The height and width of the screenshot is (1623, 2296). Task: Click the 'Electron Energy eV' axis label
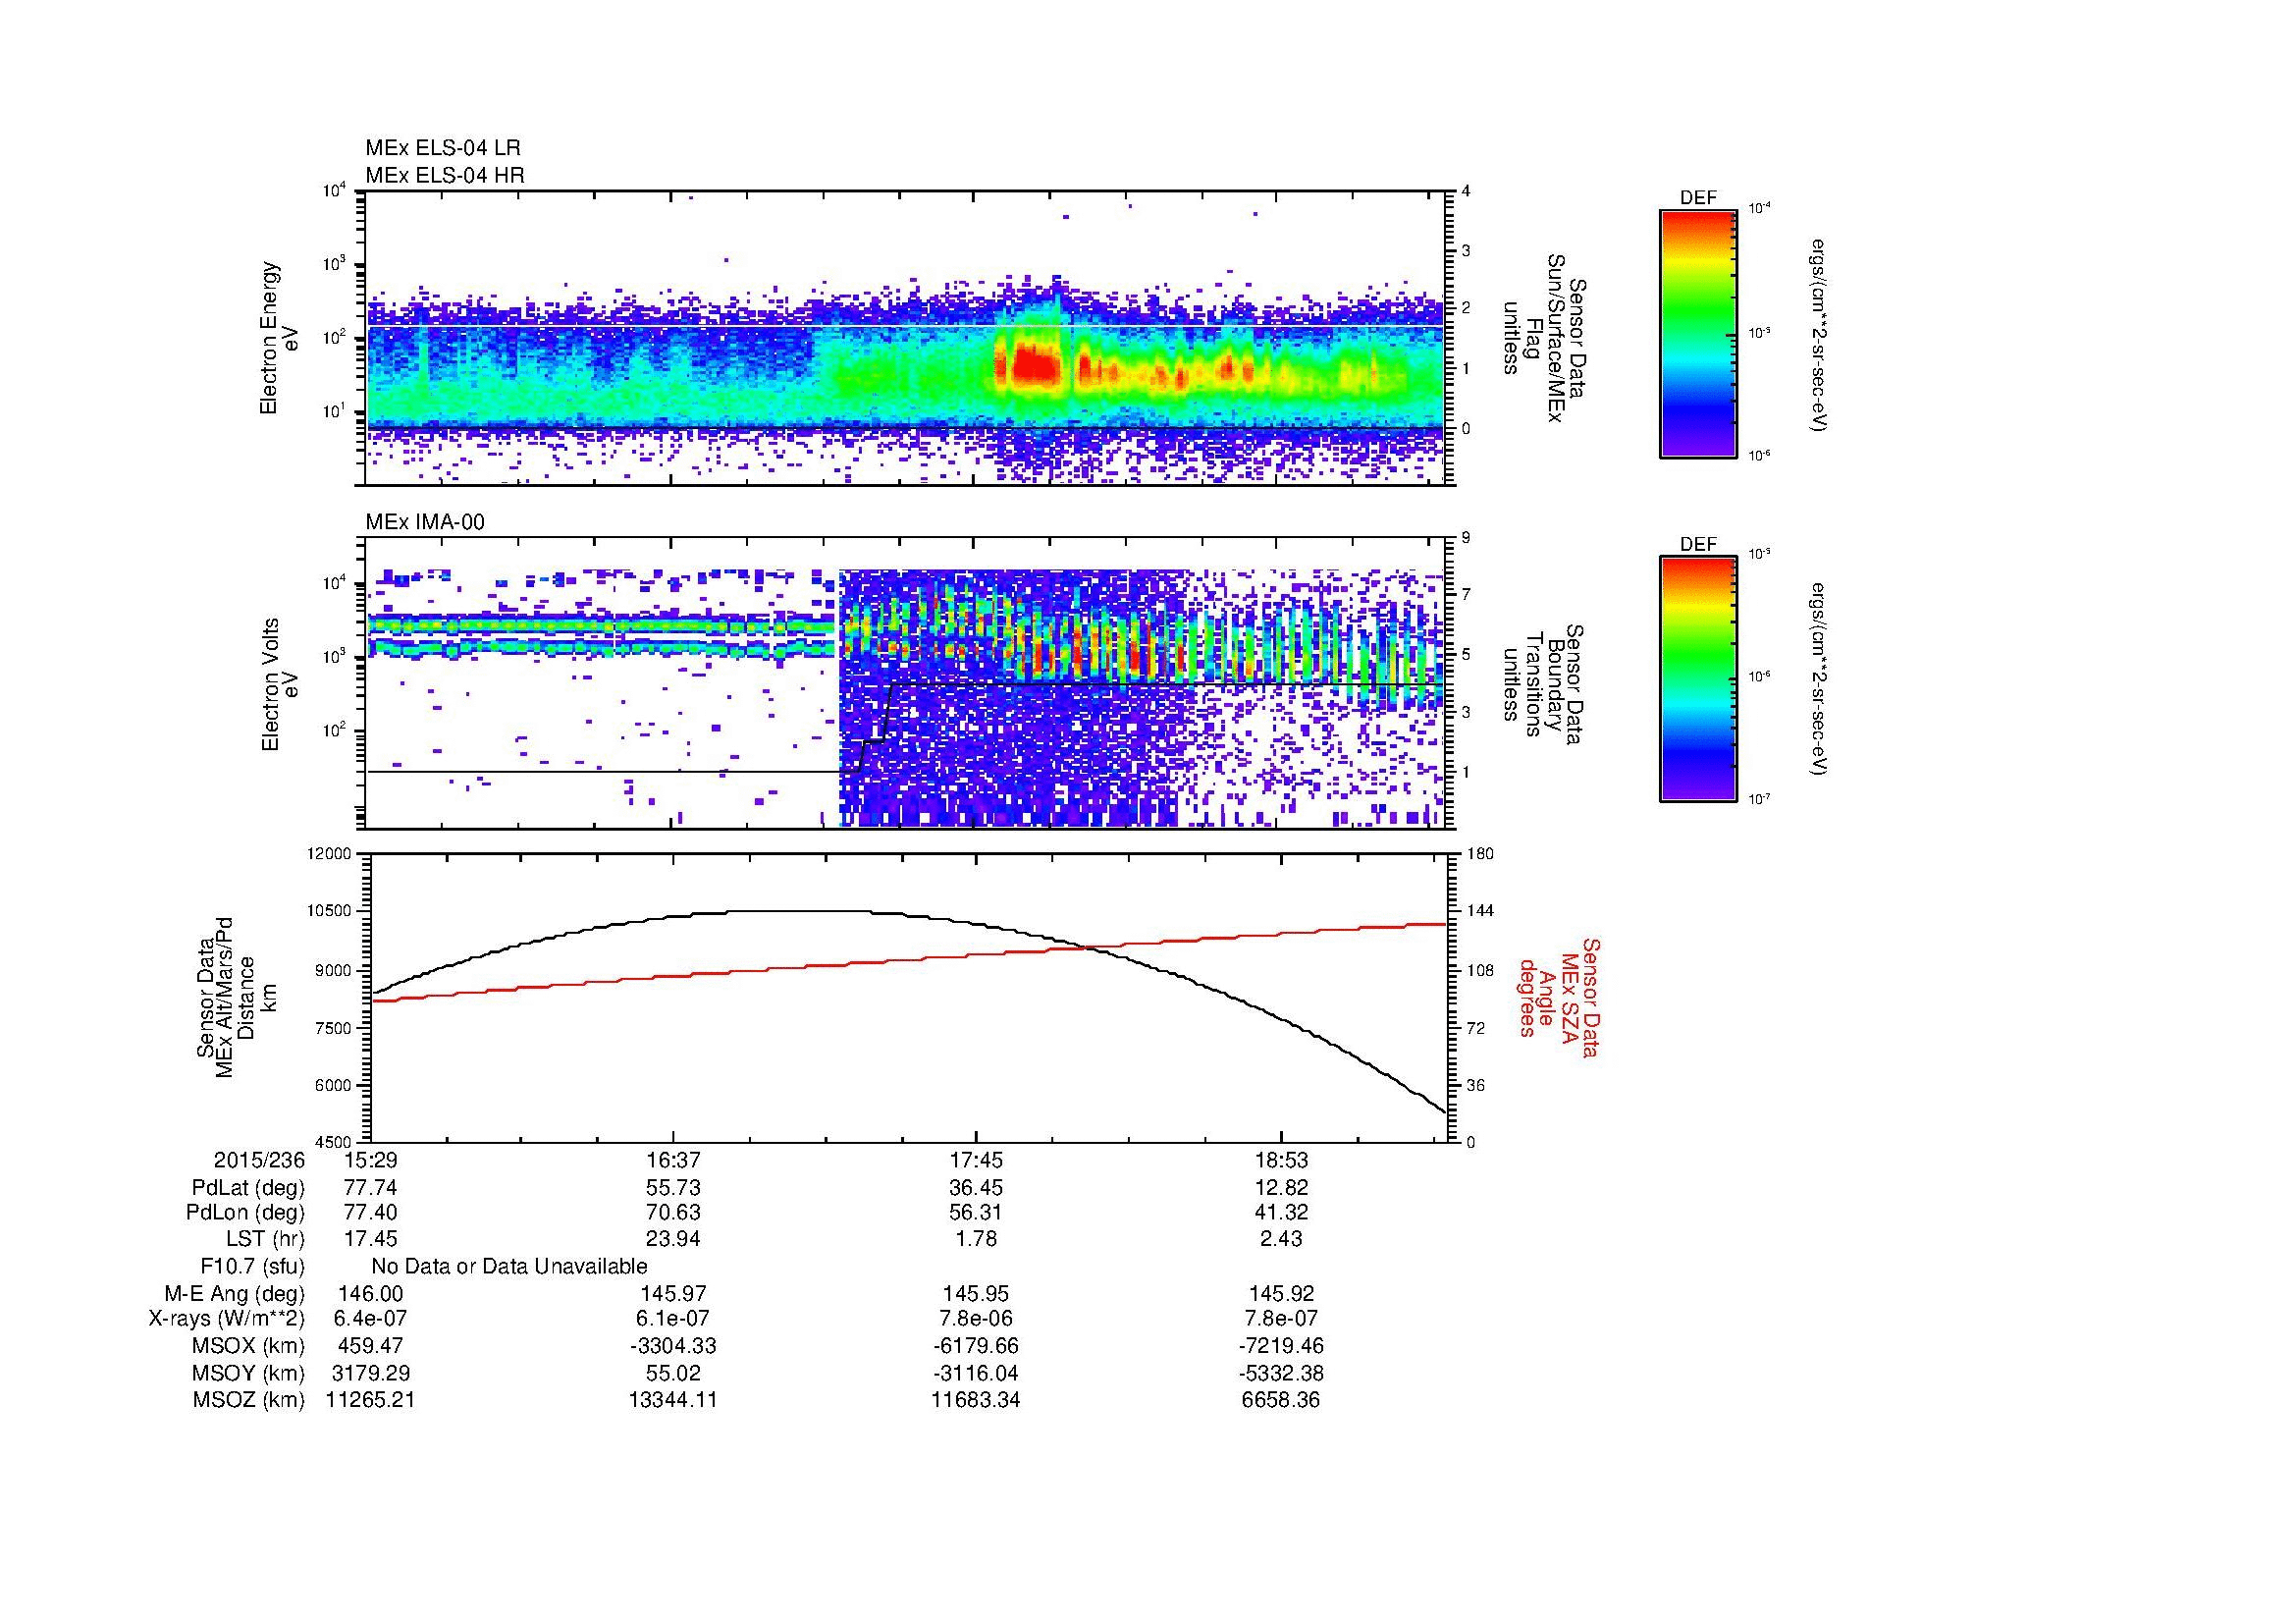280,338
